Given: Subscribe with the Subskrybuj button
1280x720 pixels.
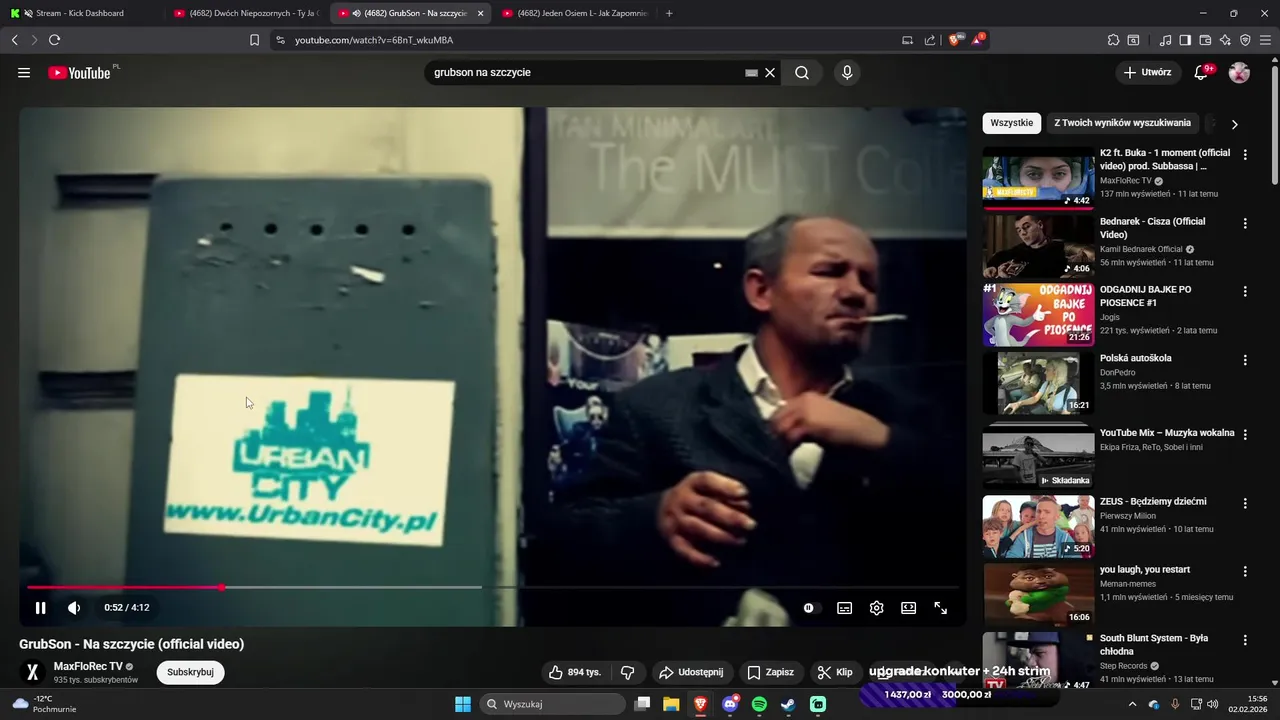Looking at the screenshot, I should tap(191, 672).
